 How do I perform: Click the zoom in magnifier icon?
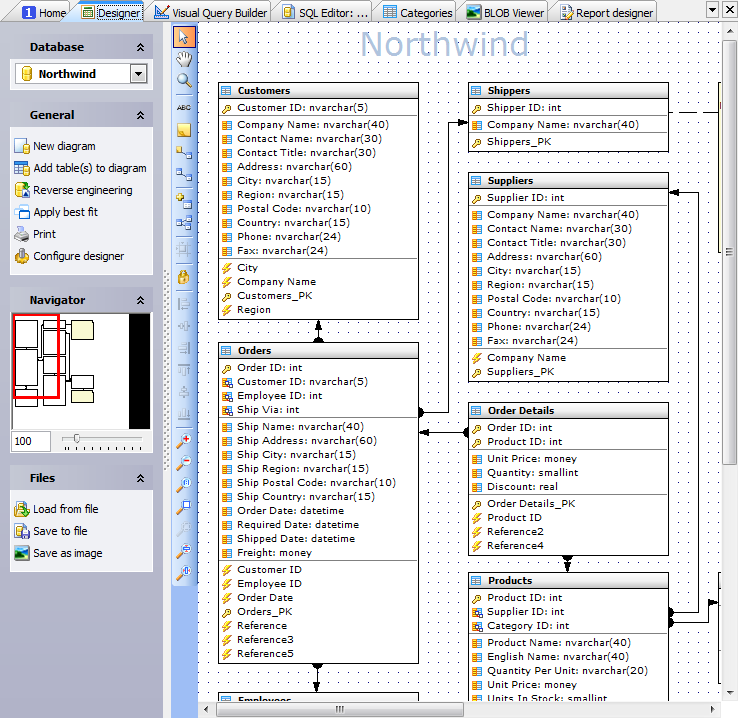(x=184, y=441)
